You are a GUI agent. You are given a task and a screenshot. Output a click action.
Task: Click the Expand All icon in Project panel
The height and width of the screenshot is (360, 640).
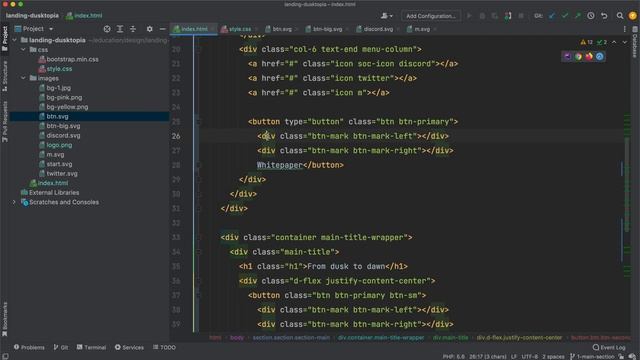point(120,29)
